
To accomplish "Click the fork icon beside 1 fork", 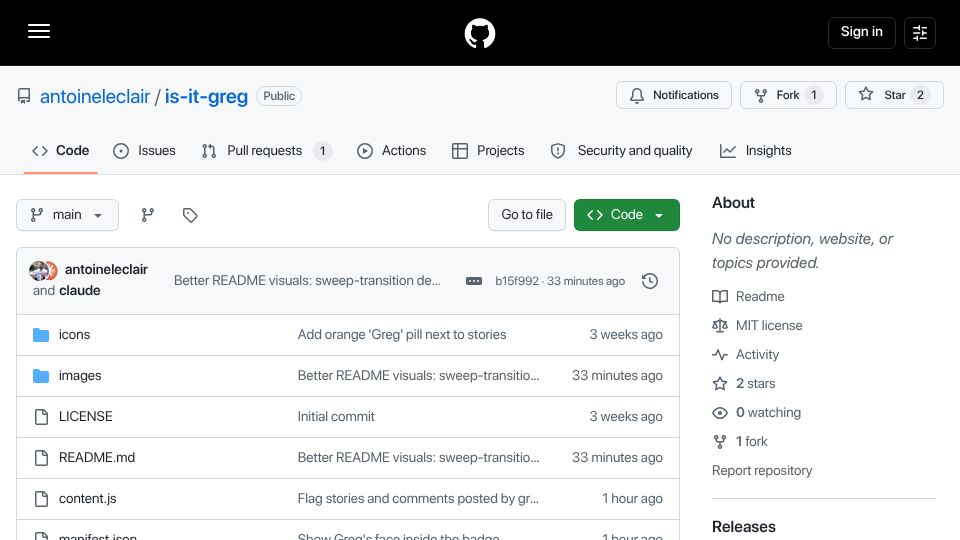I will click(x=720, y=441).
